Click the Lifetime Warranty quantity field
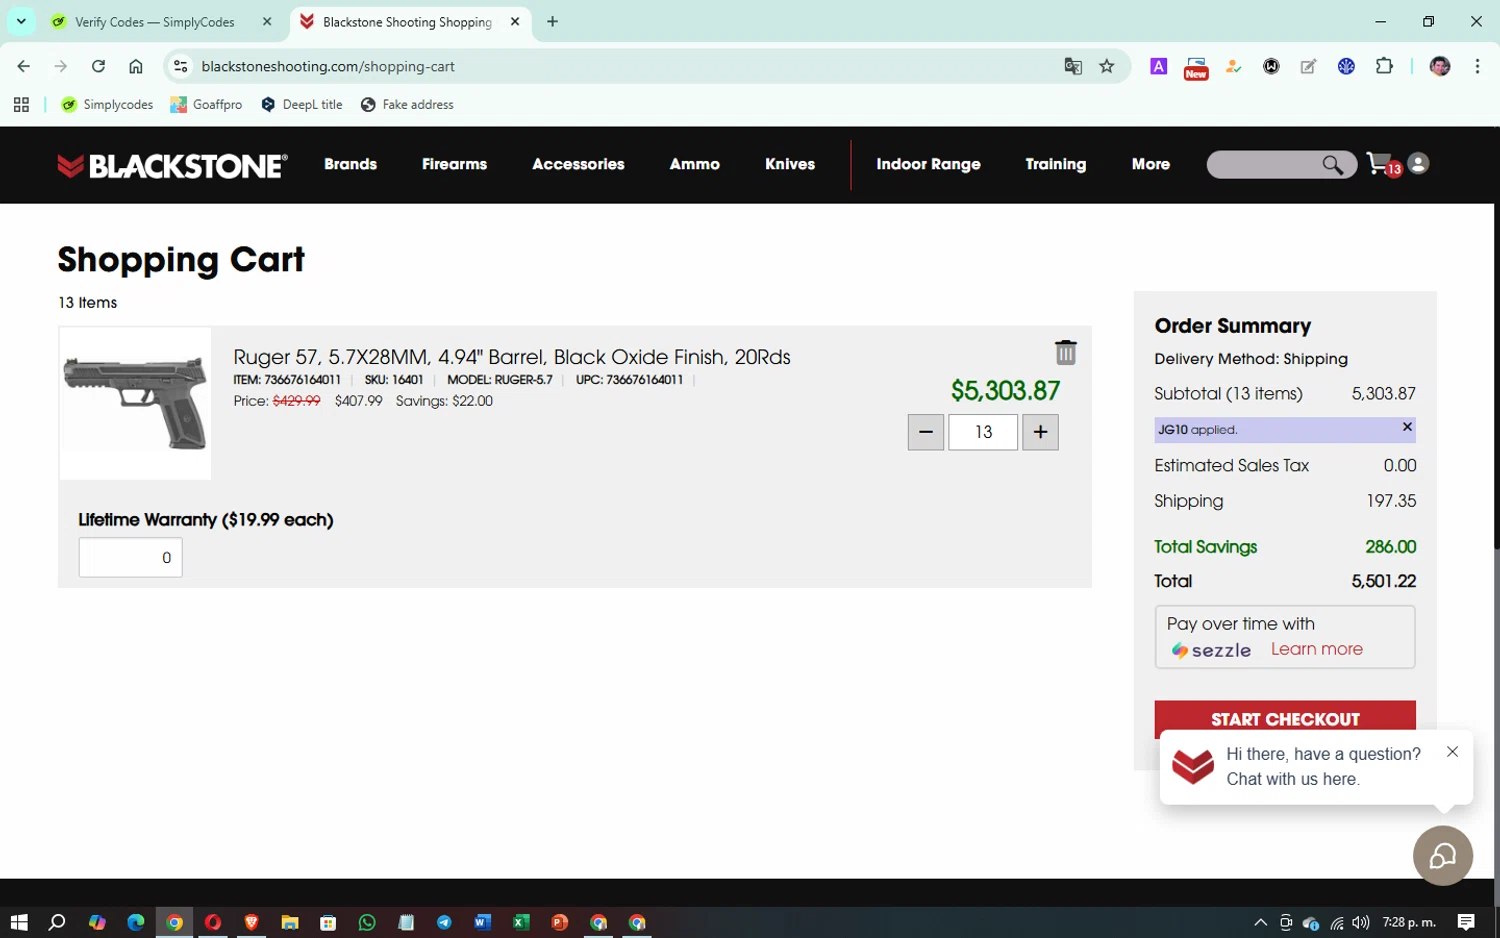 (x=131, y=558)
